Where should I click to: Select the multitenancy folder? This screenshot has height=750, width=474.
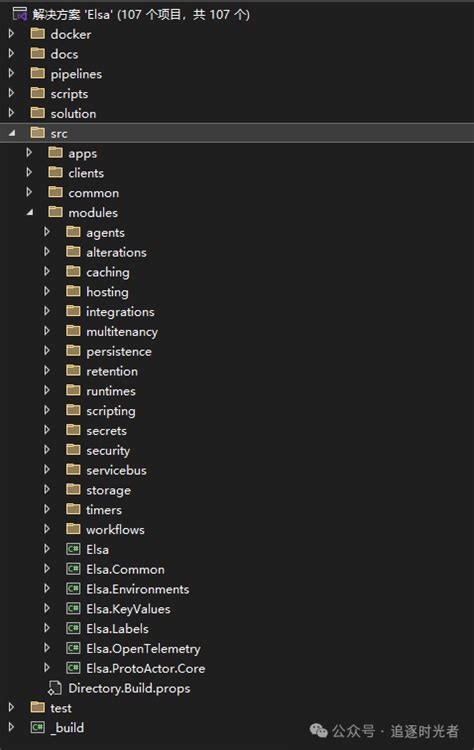[122, 331]
